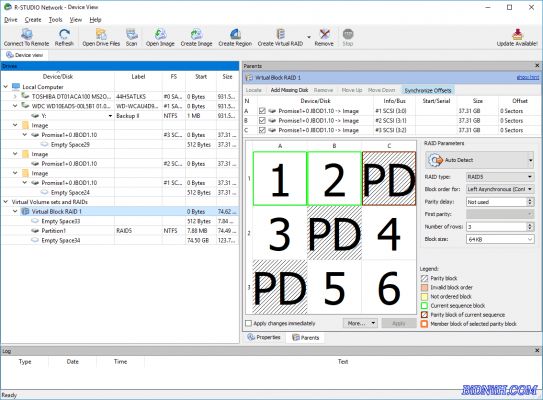Image resolution: width=543 pixels, height=400 pixels.
Task: Click the Auto Detect RAID parameters icon
Action: [436, 160]
